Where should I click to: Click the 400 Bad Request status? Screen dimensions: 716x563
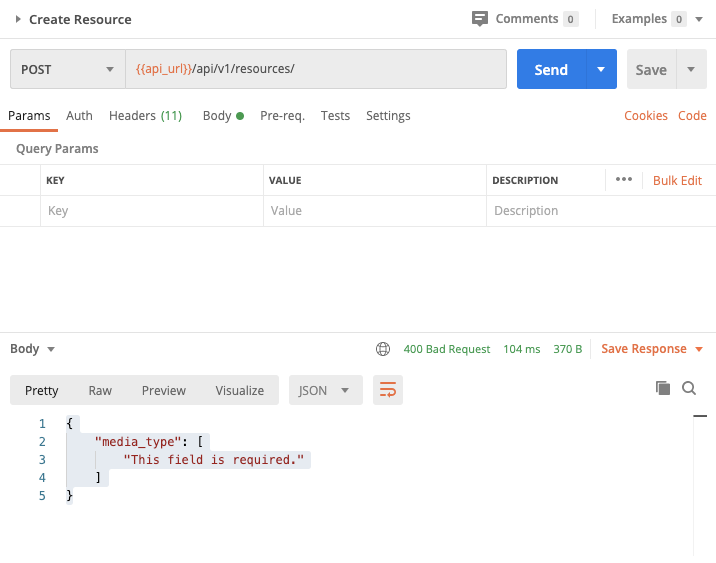tap(447, 349)
